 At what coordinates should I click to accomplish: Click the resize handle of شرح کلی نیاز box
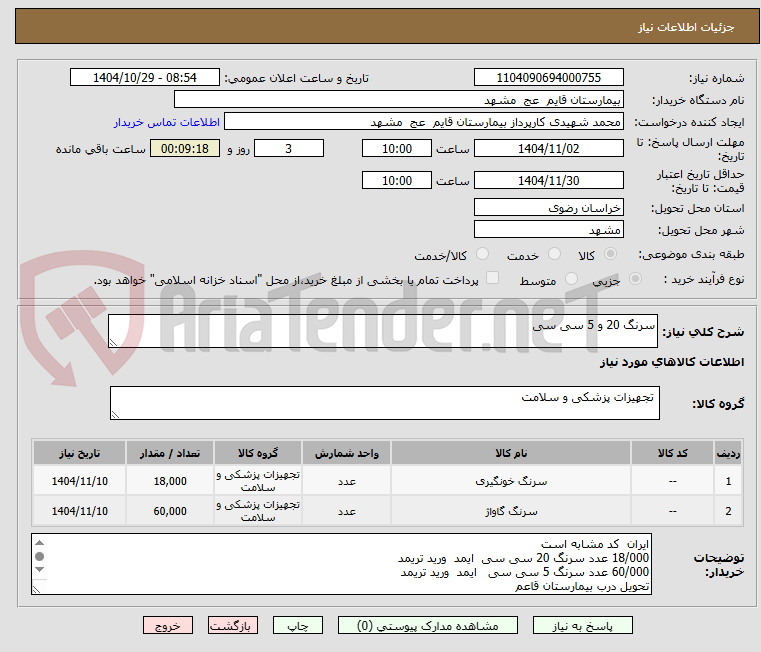coord(114,342)
